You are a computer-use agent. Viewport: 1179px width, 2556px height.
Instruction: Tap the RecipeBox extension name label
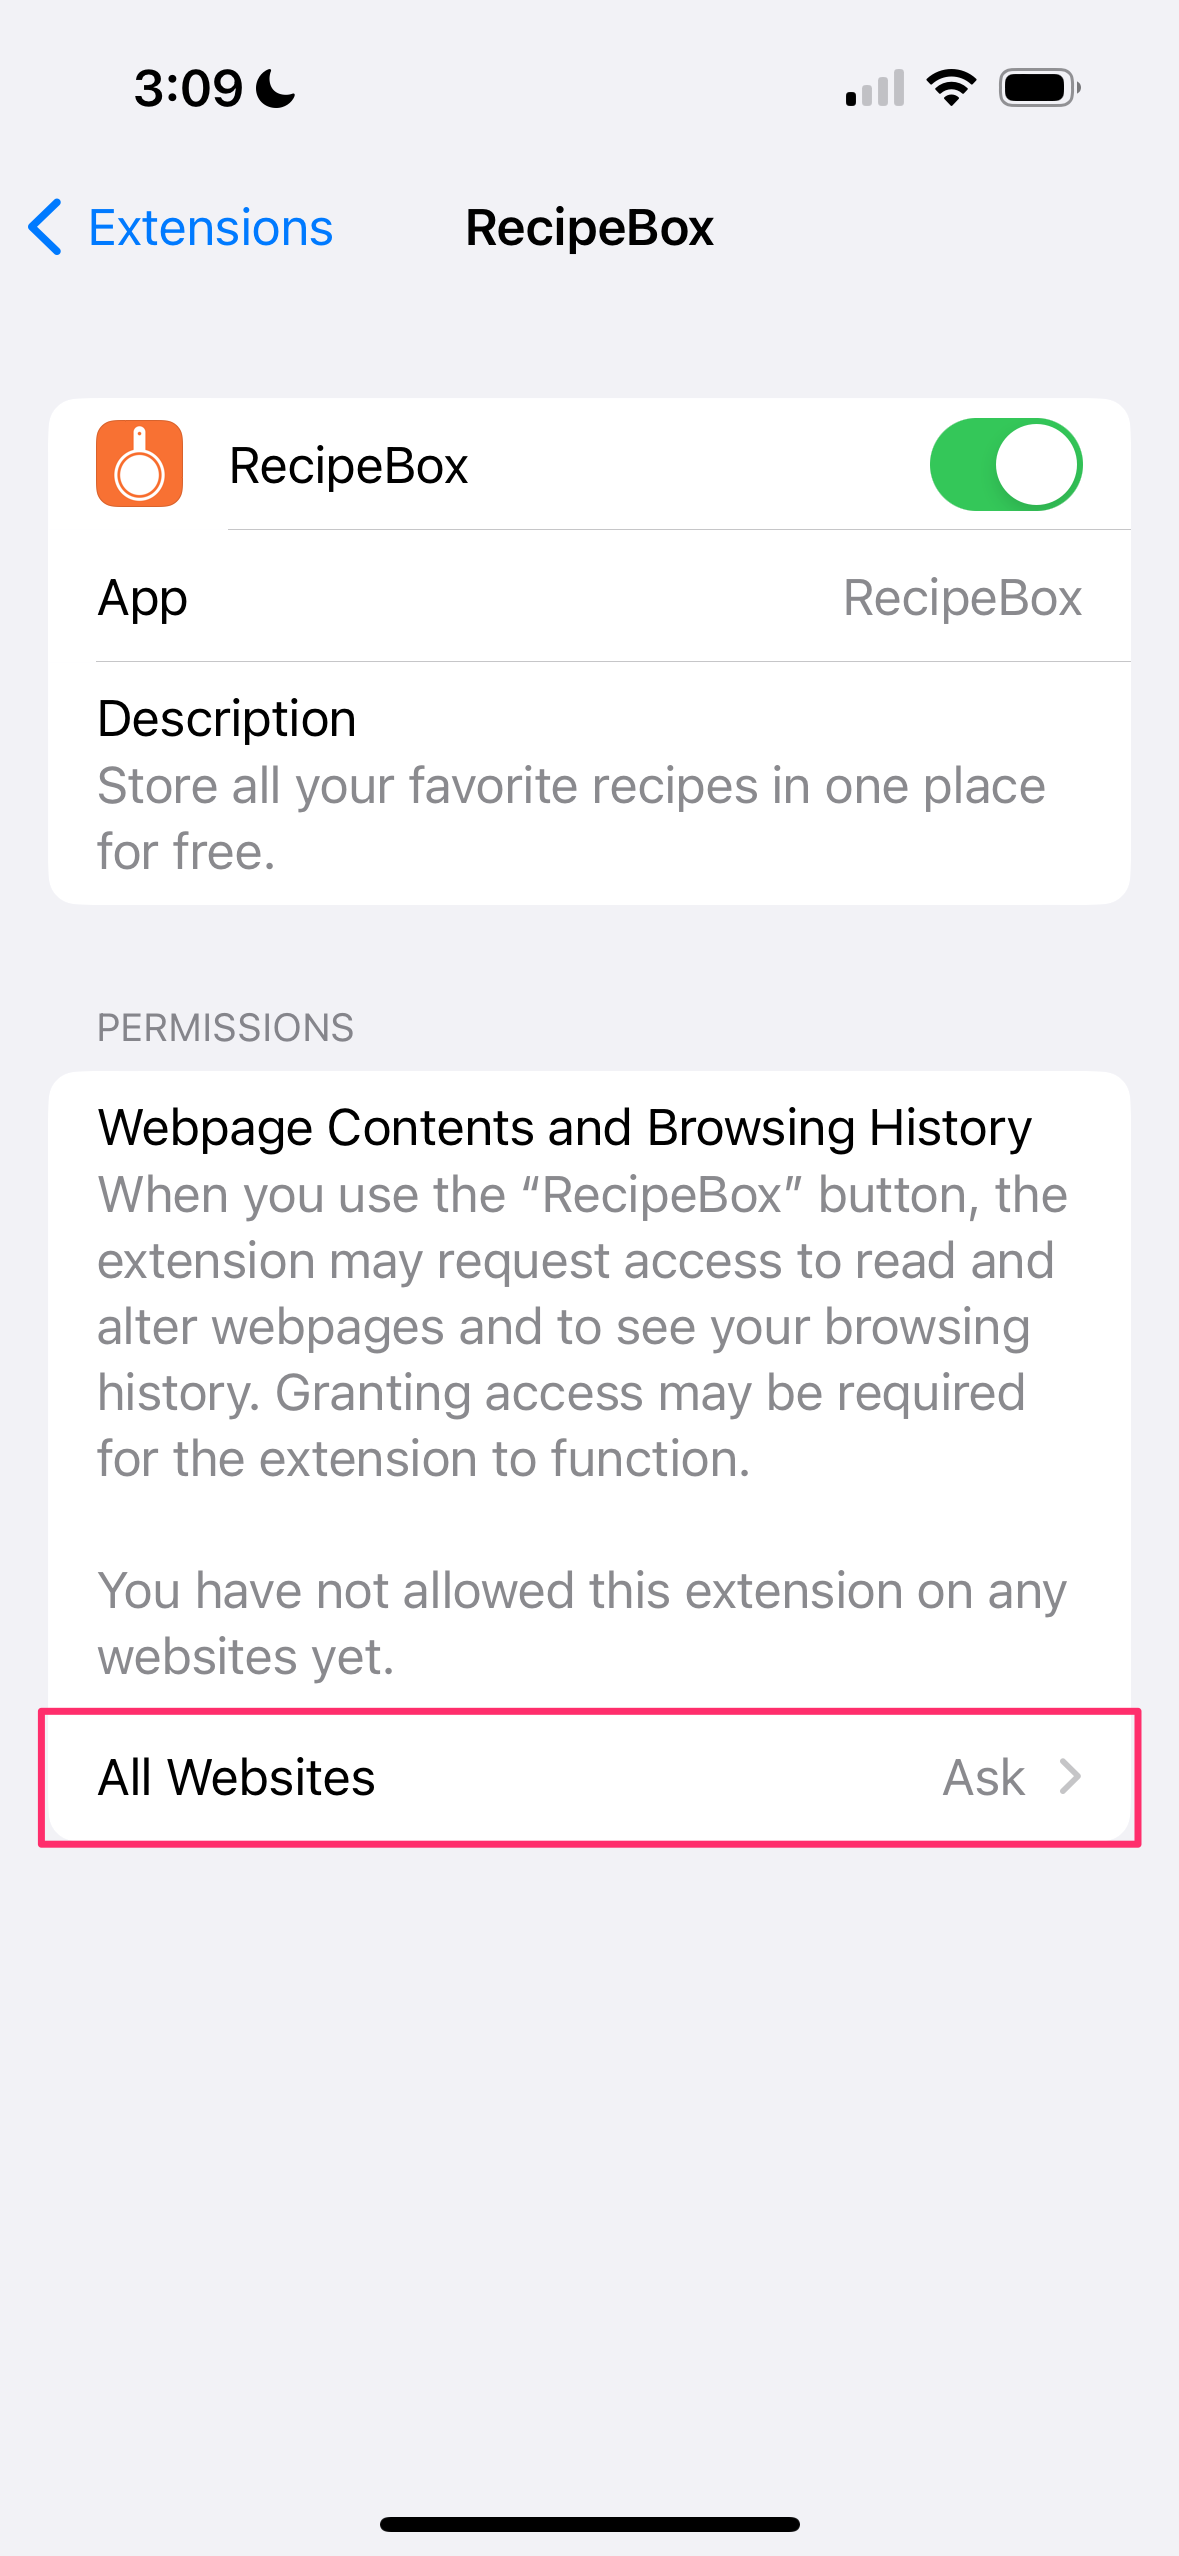pyautogui.click(x=349, y=465)
